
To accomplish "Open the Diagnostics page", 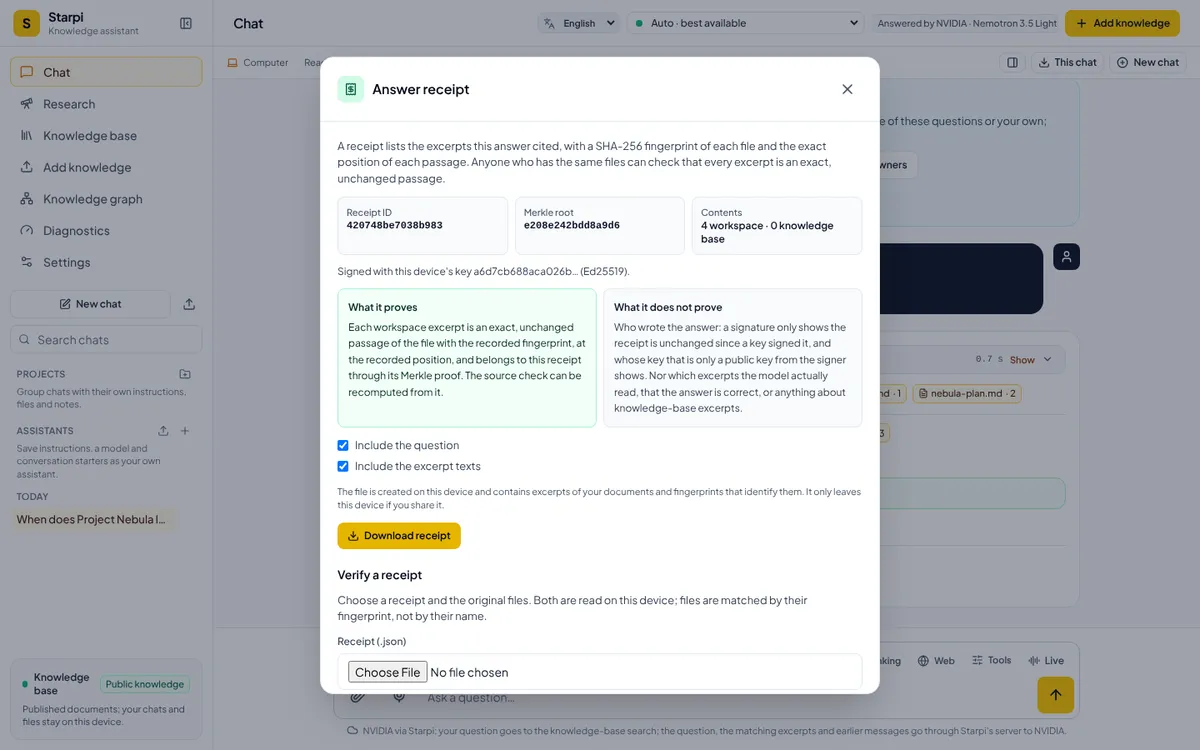I will click(106, 231).
